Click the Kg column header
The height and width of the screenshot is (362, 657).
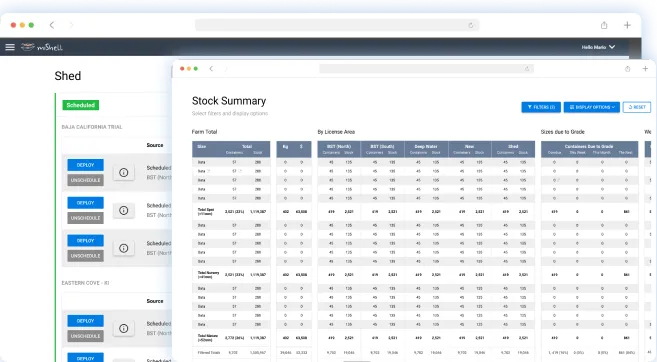click(x=285, y=147)
